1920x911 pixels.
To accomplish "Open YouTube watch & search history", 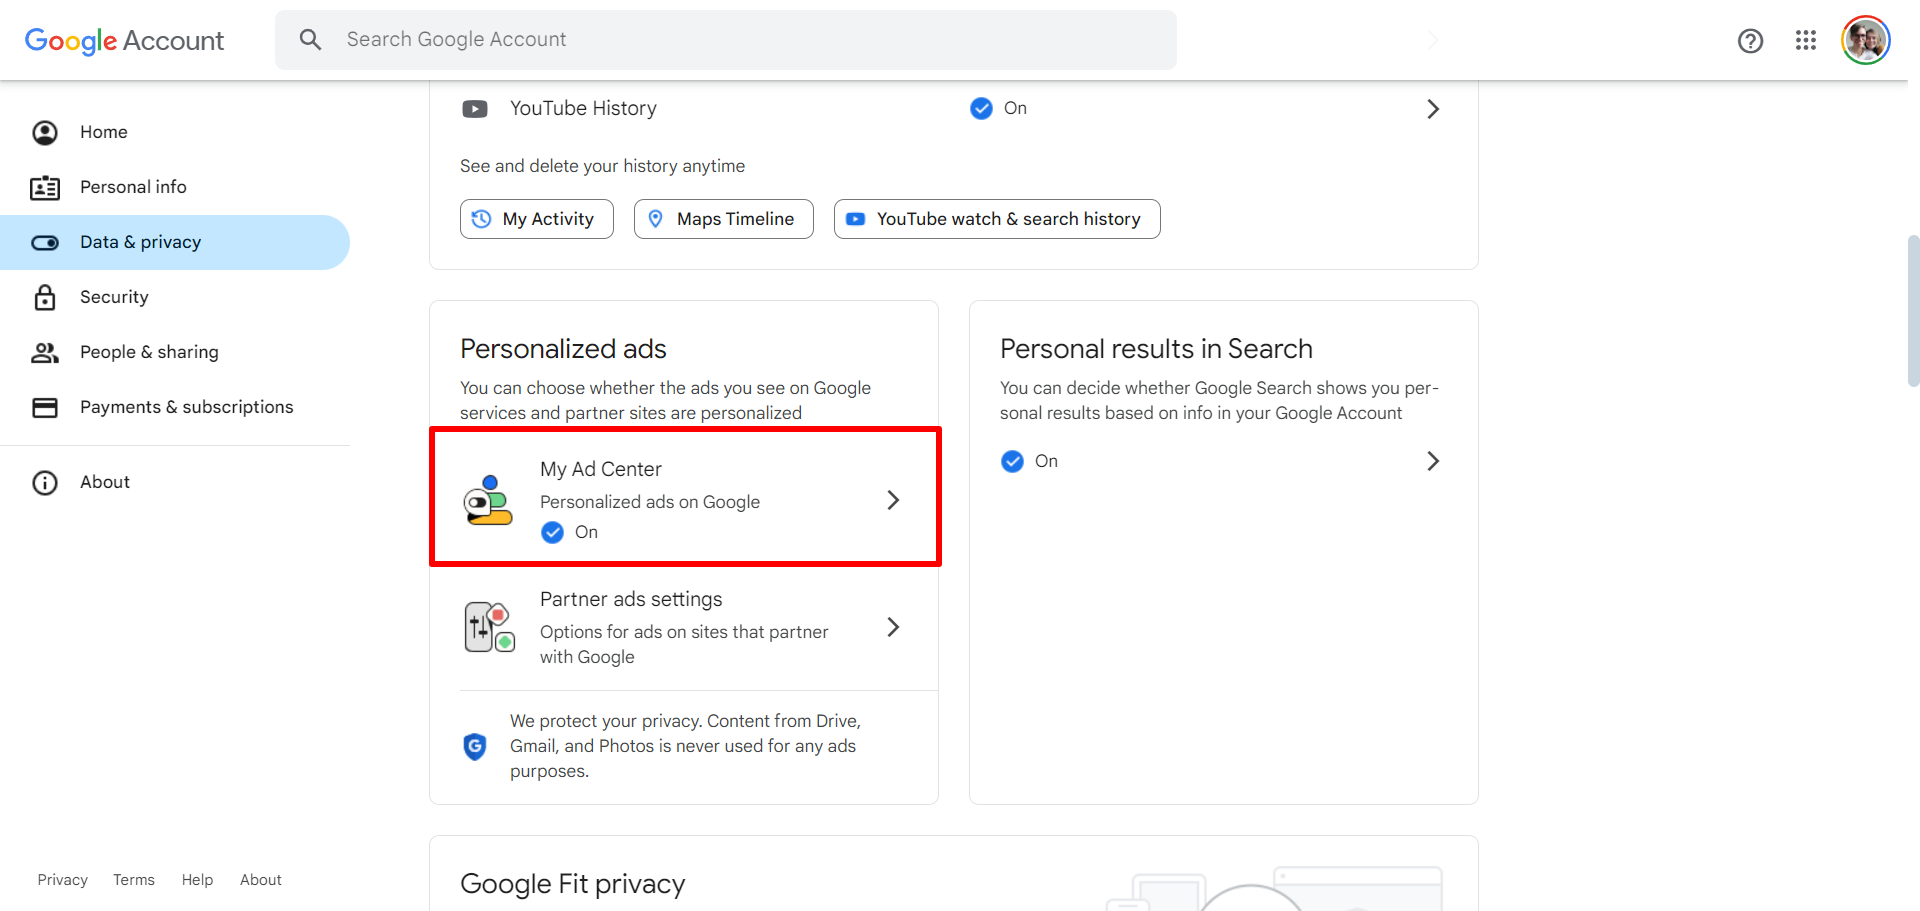I will click(x=997, y=219).
